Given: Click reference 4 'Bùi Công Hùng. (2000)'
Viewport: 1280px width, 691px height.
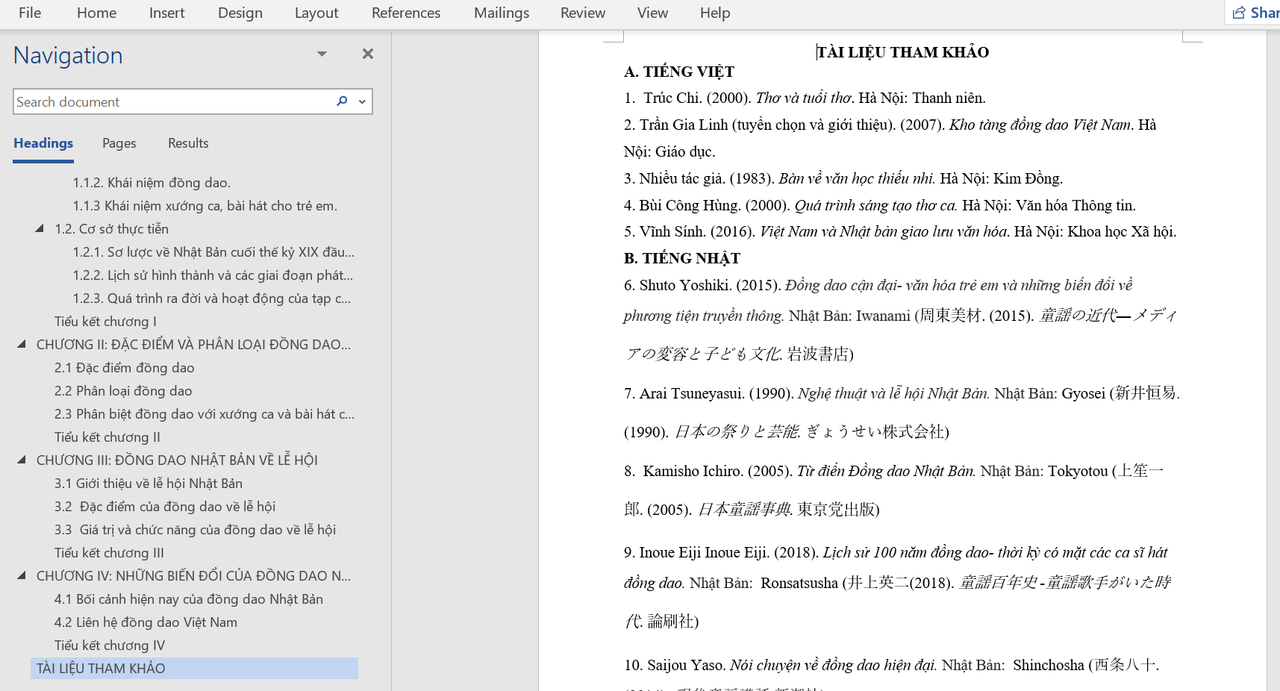Looking at the screenshot, I should (x=880, y=205).
